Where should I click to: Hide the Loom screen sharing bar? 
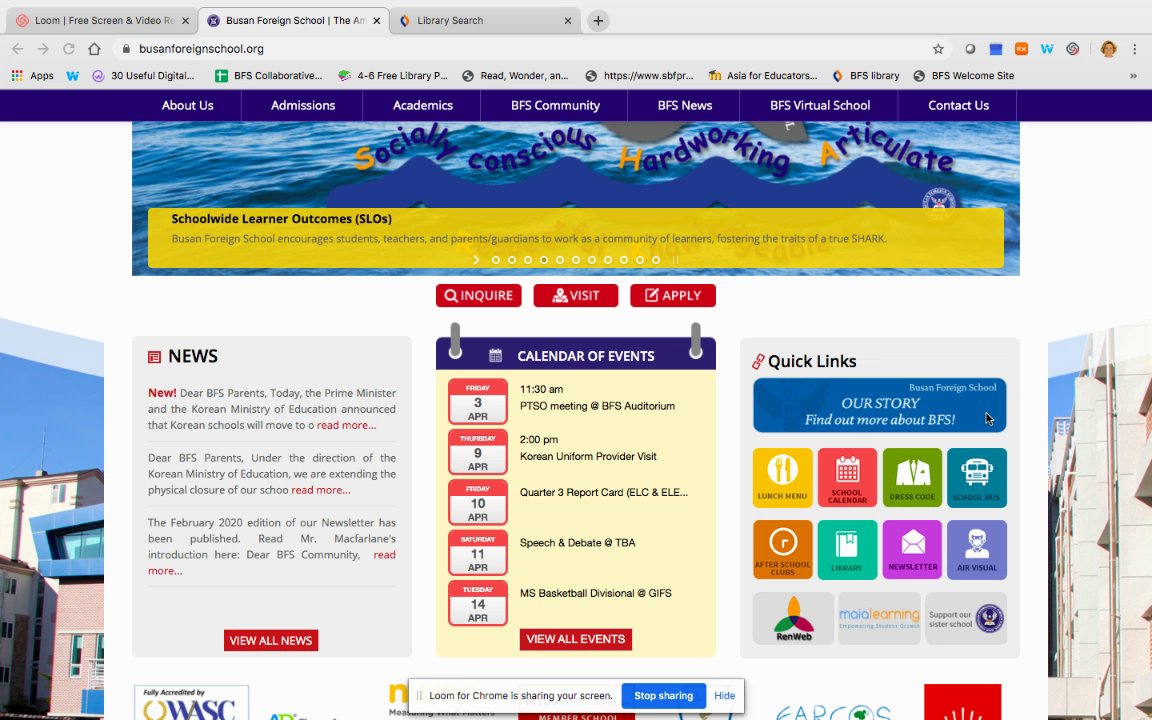724,696
